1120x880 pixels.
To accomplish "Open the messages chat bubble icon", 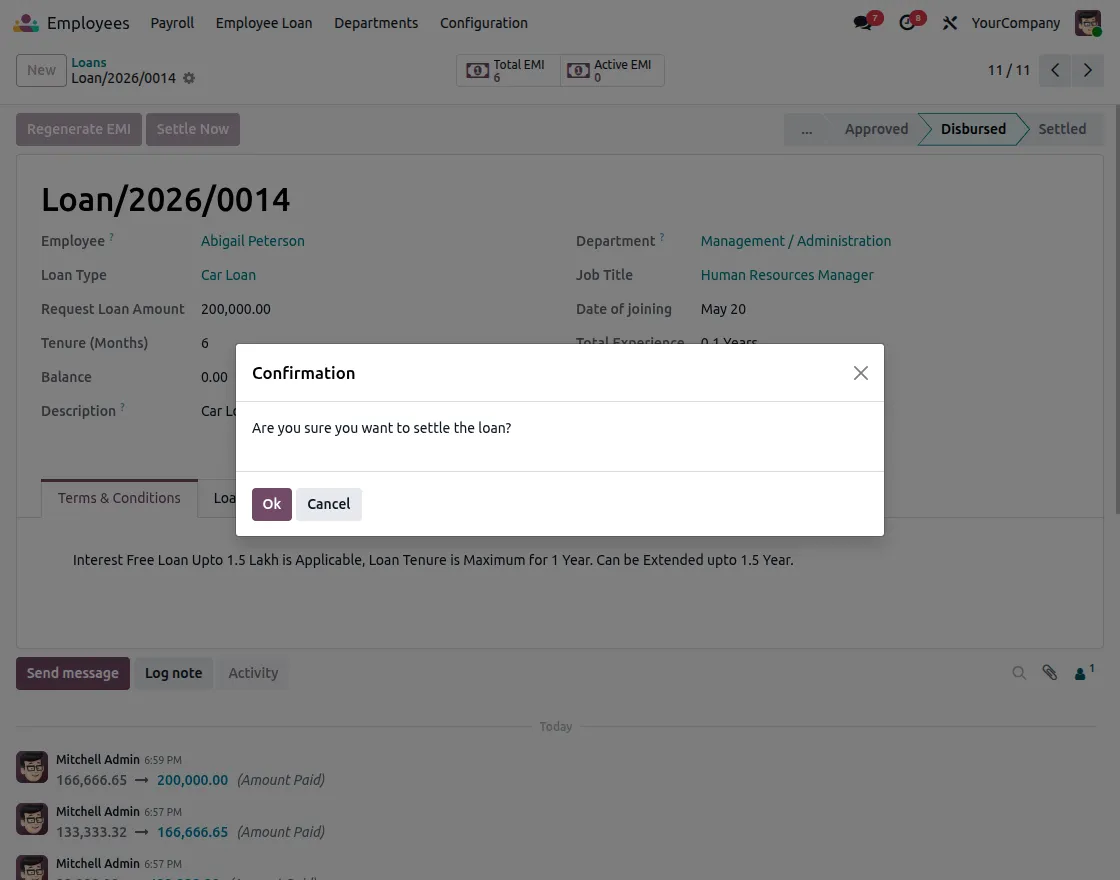I will [x=863, y=23].
